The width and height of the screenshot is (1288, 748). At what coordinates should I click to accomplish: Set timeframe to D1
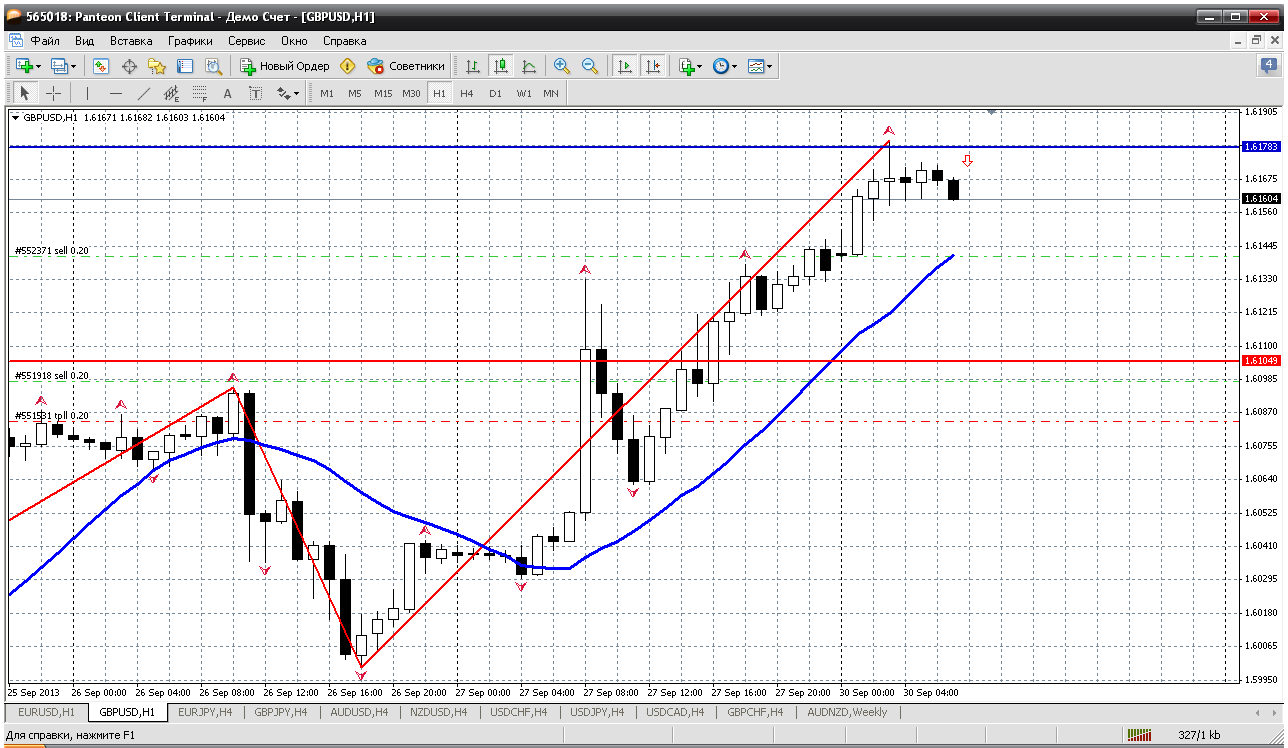495,93
